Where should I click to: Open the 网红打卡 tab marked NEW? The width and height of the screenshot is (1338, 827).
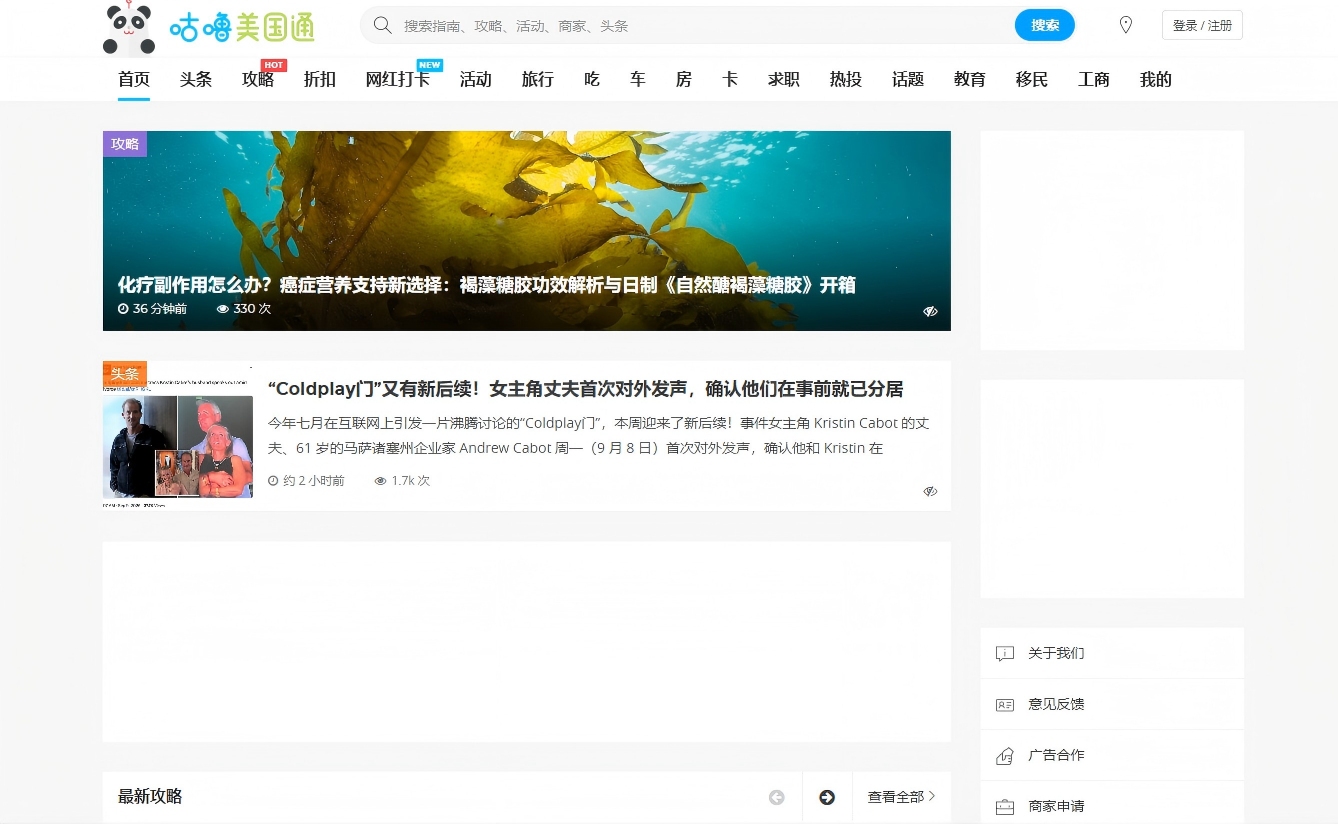(397, 80)
